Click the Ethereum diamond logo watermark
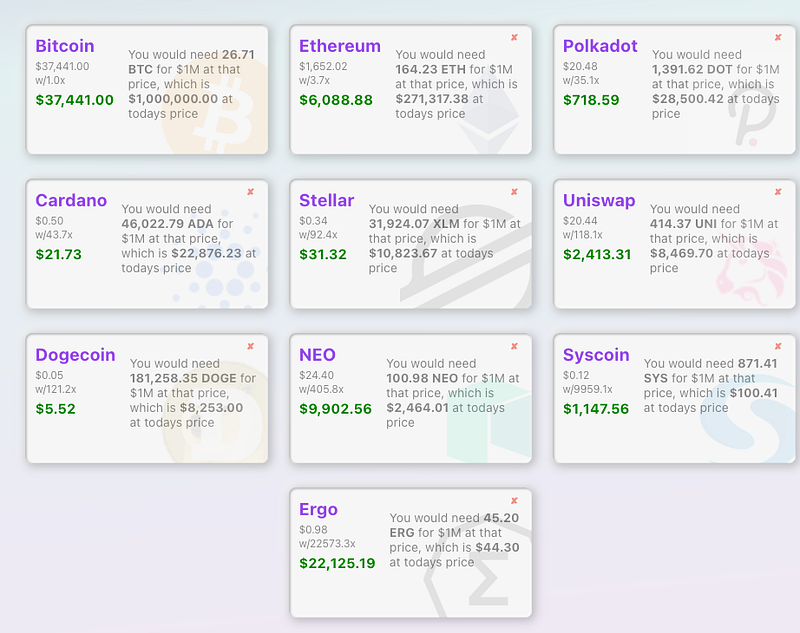The width and height of the screenshot is (800, 633). (x=488, y=122)
